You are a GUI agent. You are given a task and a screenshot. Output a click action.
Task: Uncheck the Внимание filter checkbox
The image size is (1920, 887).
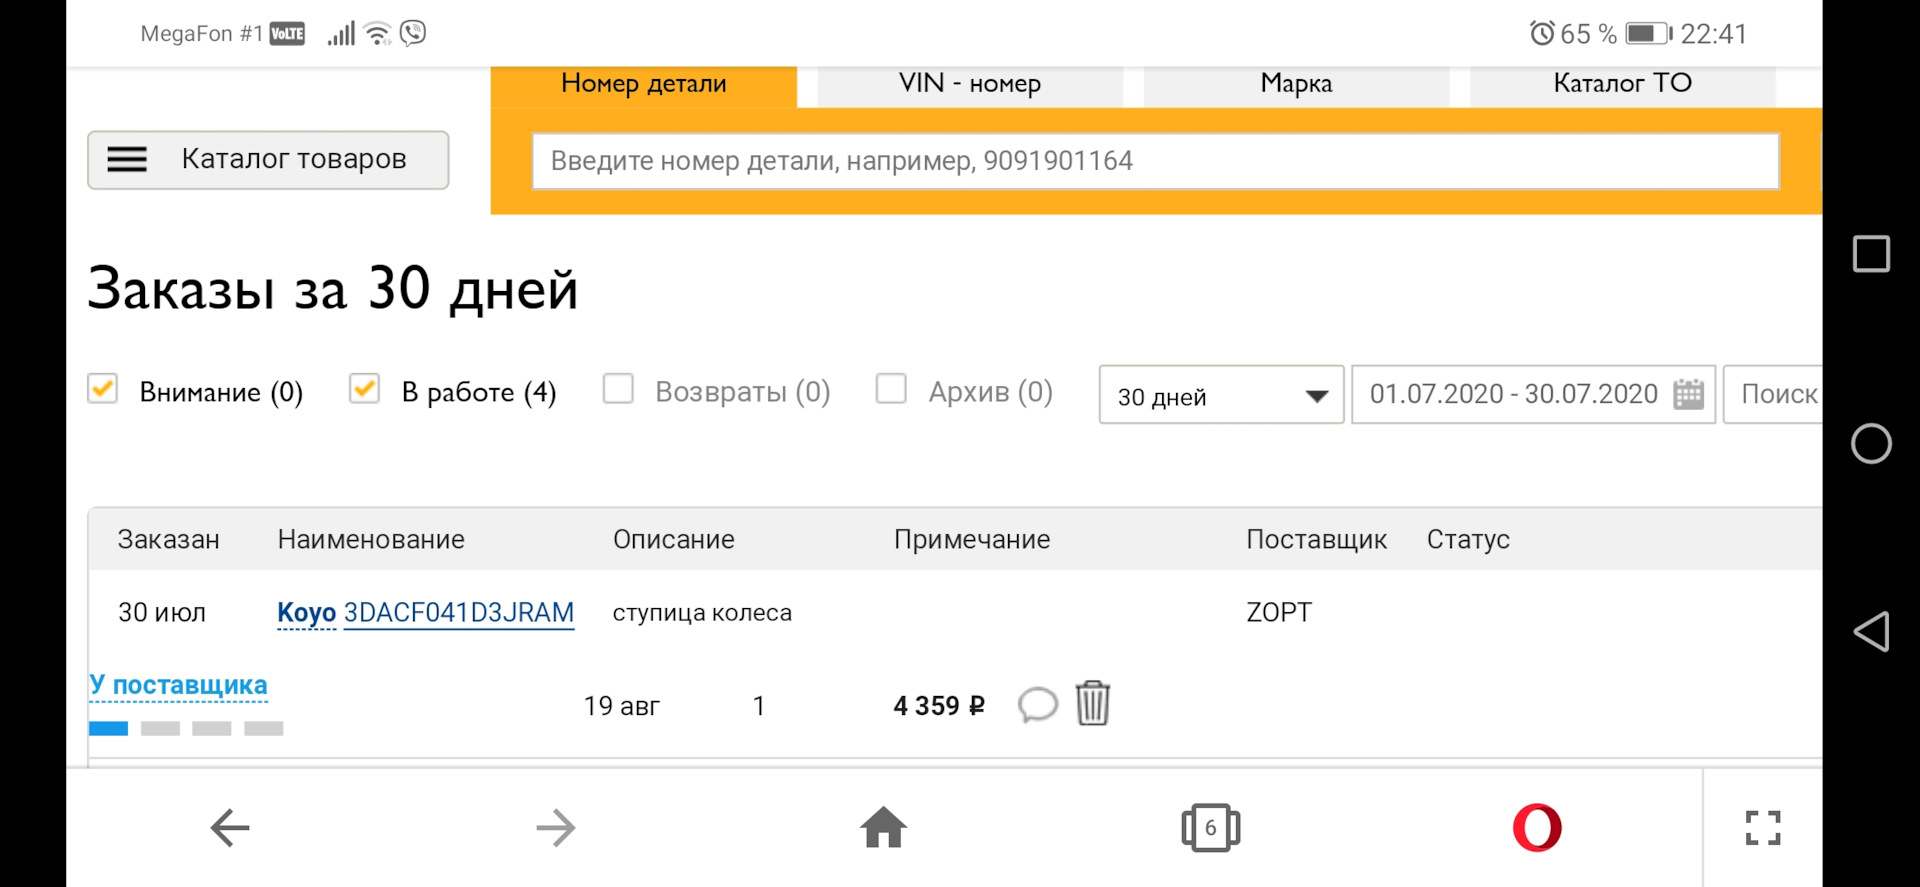point(102,389)
